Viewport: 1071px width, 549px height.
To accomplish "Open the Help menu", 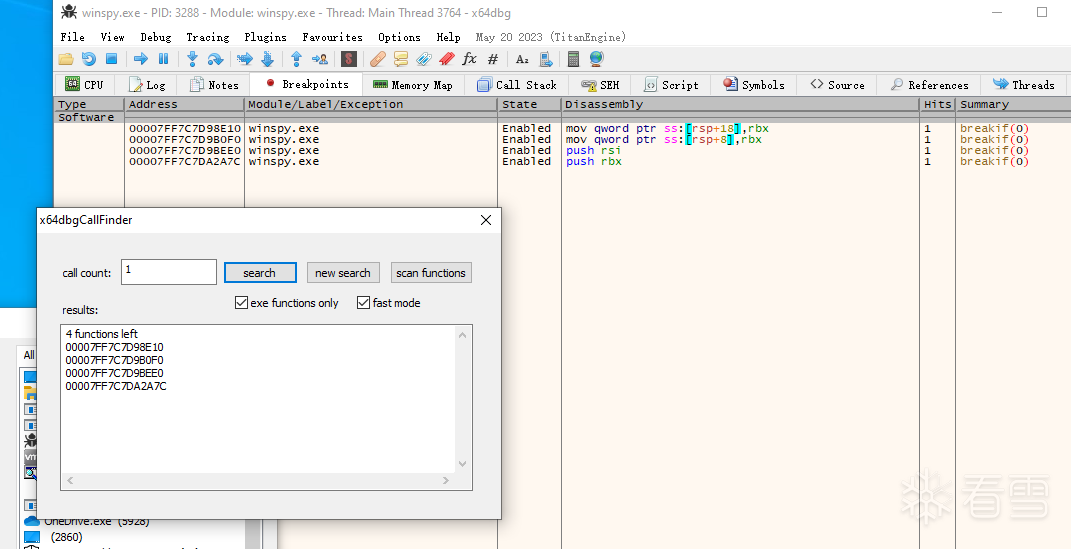I will coord(449,37).
